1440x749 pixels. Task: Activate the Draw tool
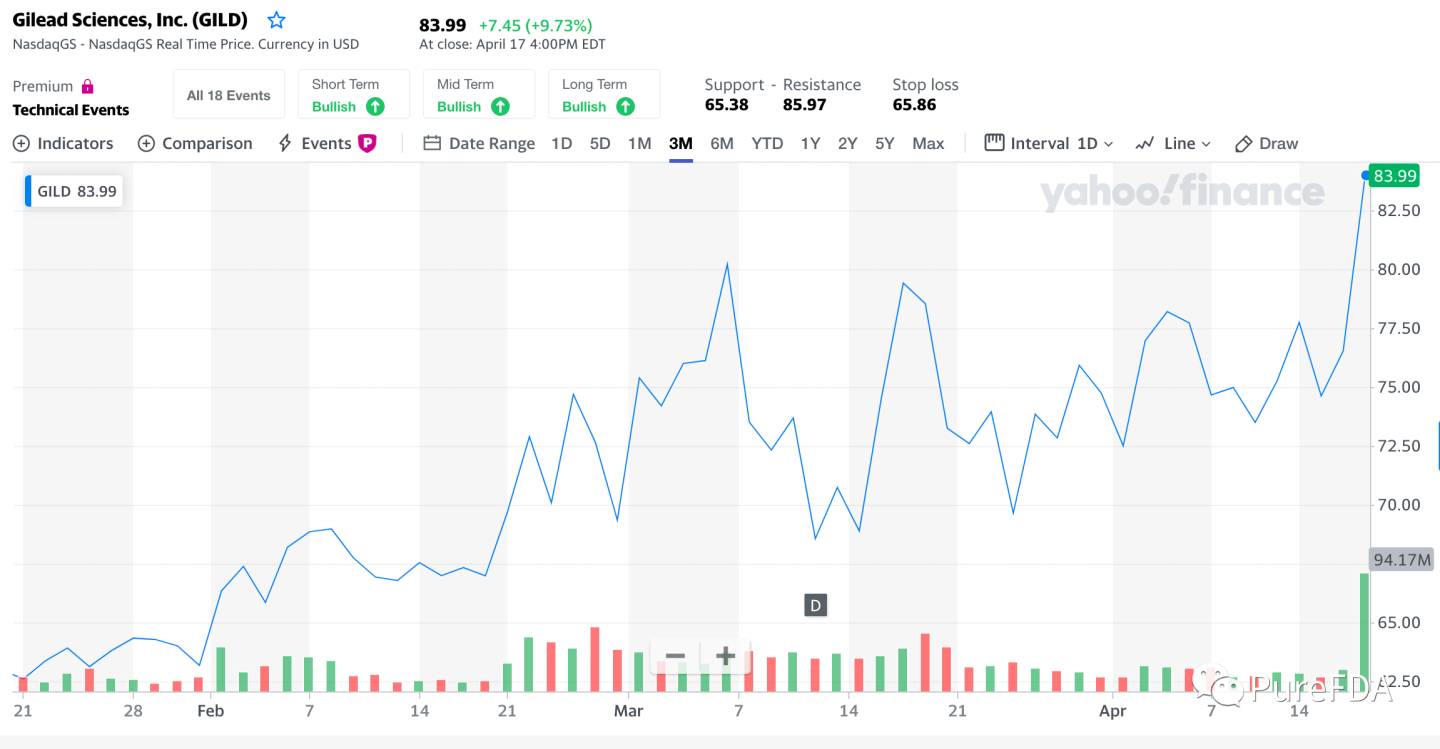click(1267, 144)
